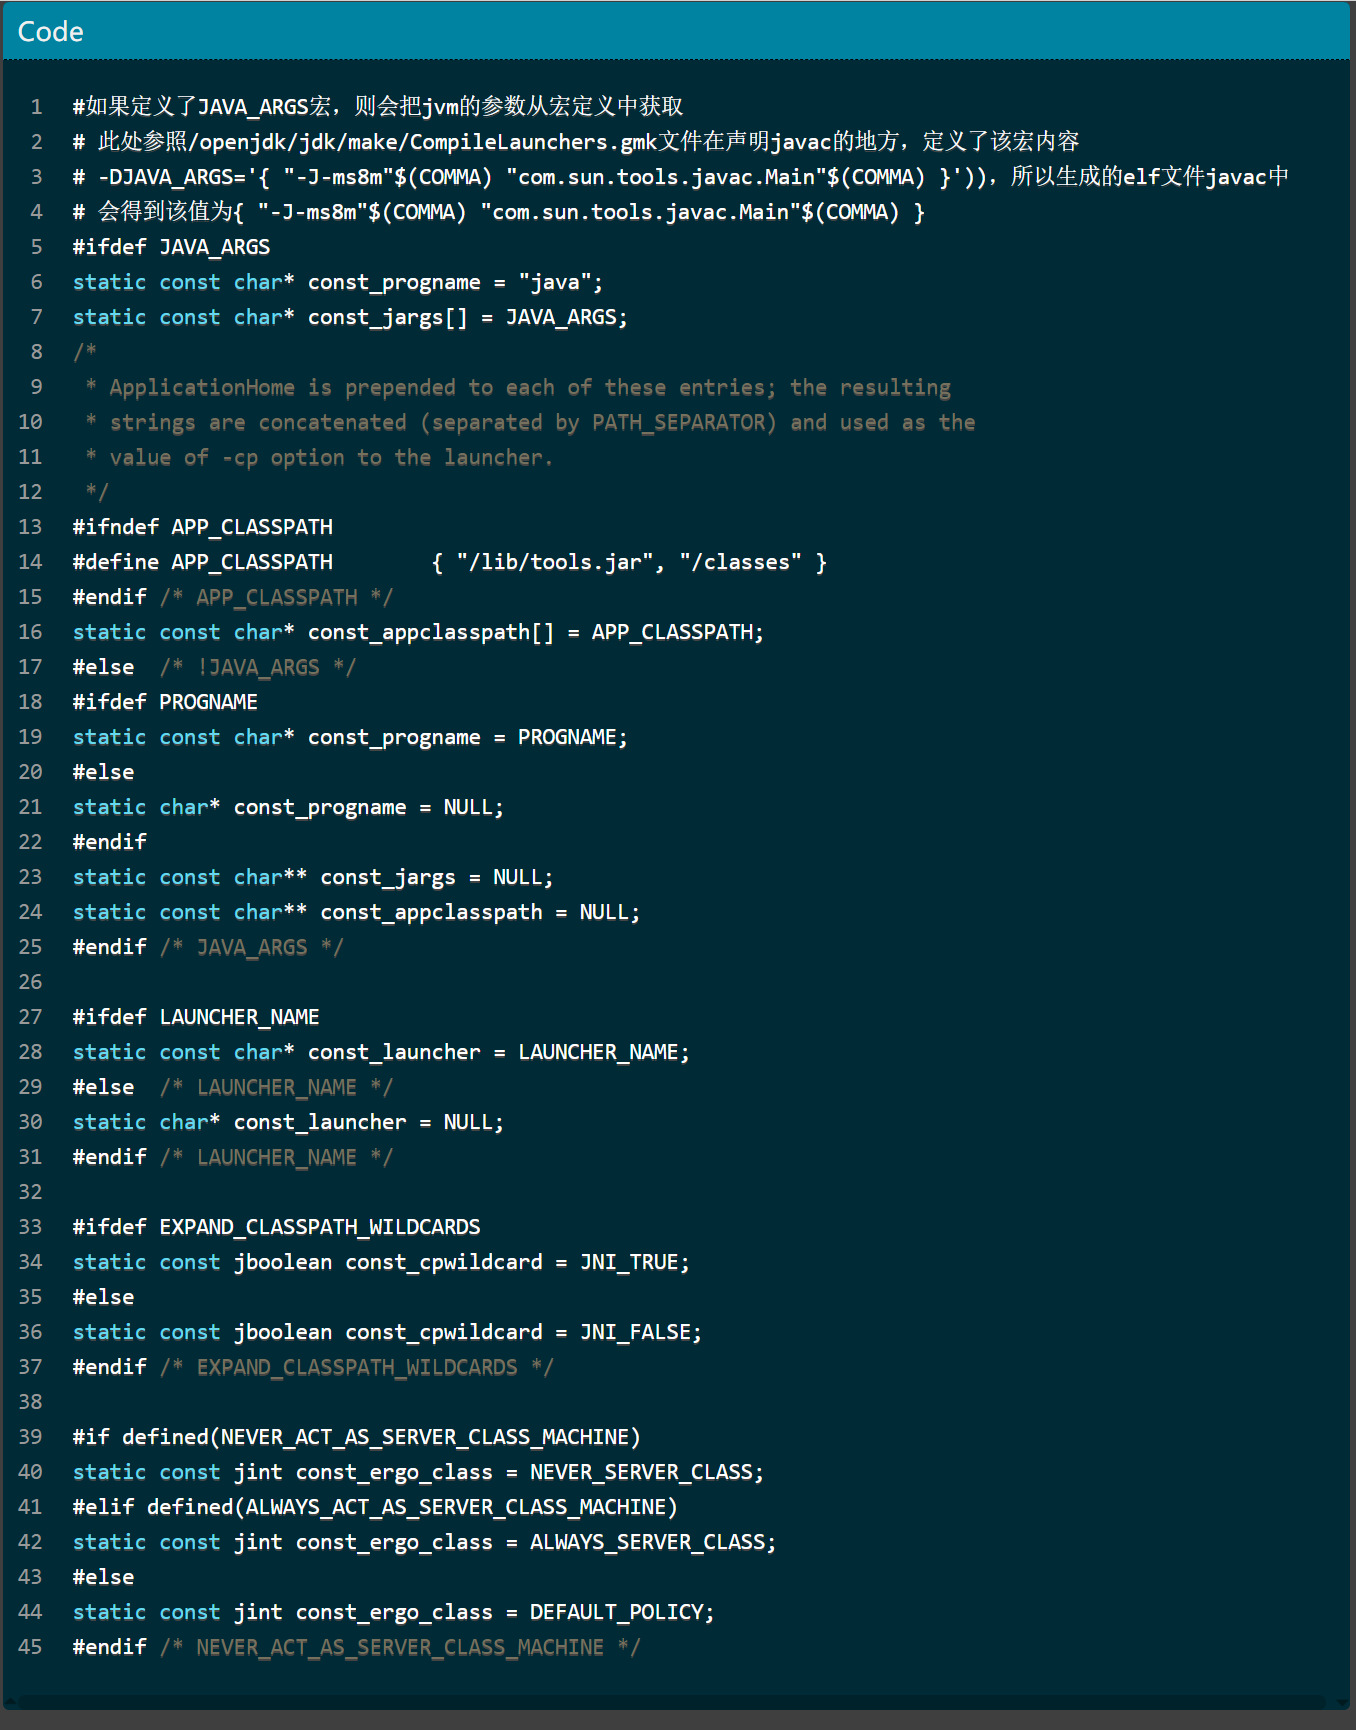Click line 3 comment starting '-DJAVA_ARGS='
Screen dimensions: 1356x1730
(x=681, y=177)
